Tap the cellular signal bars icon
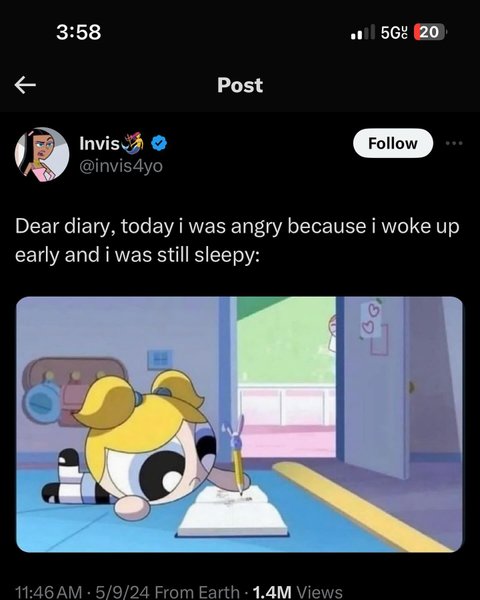 [362, 32]
